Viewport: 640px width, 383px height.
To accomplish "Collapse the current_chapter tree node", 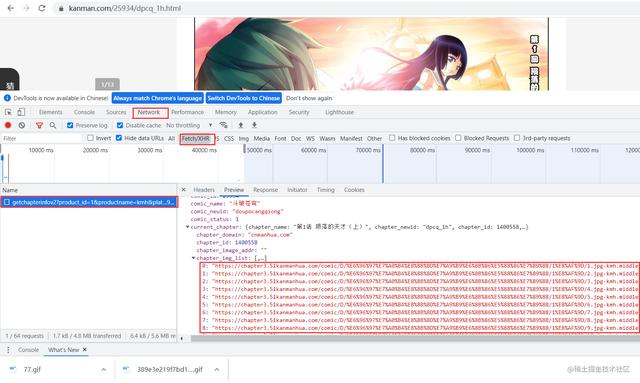I will point(187,227).
